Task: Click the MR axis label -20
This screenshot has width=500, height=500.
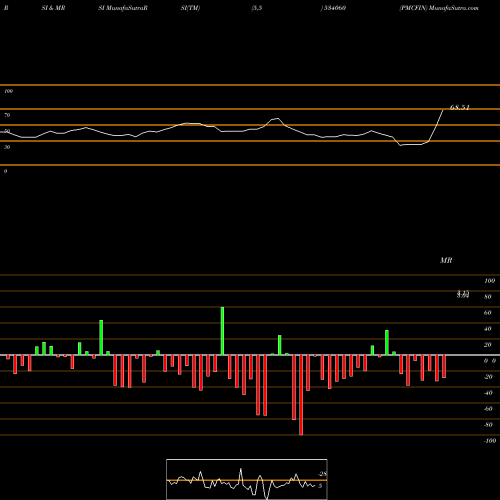Action: 488,377
